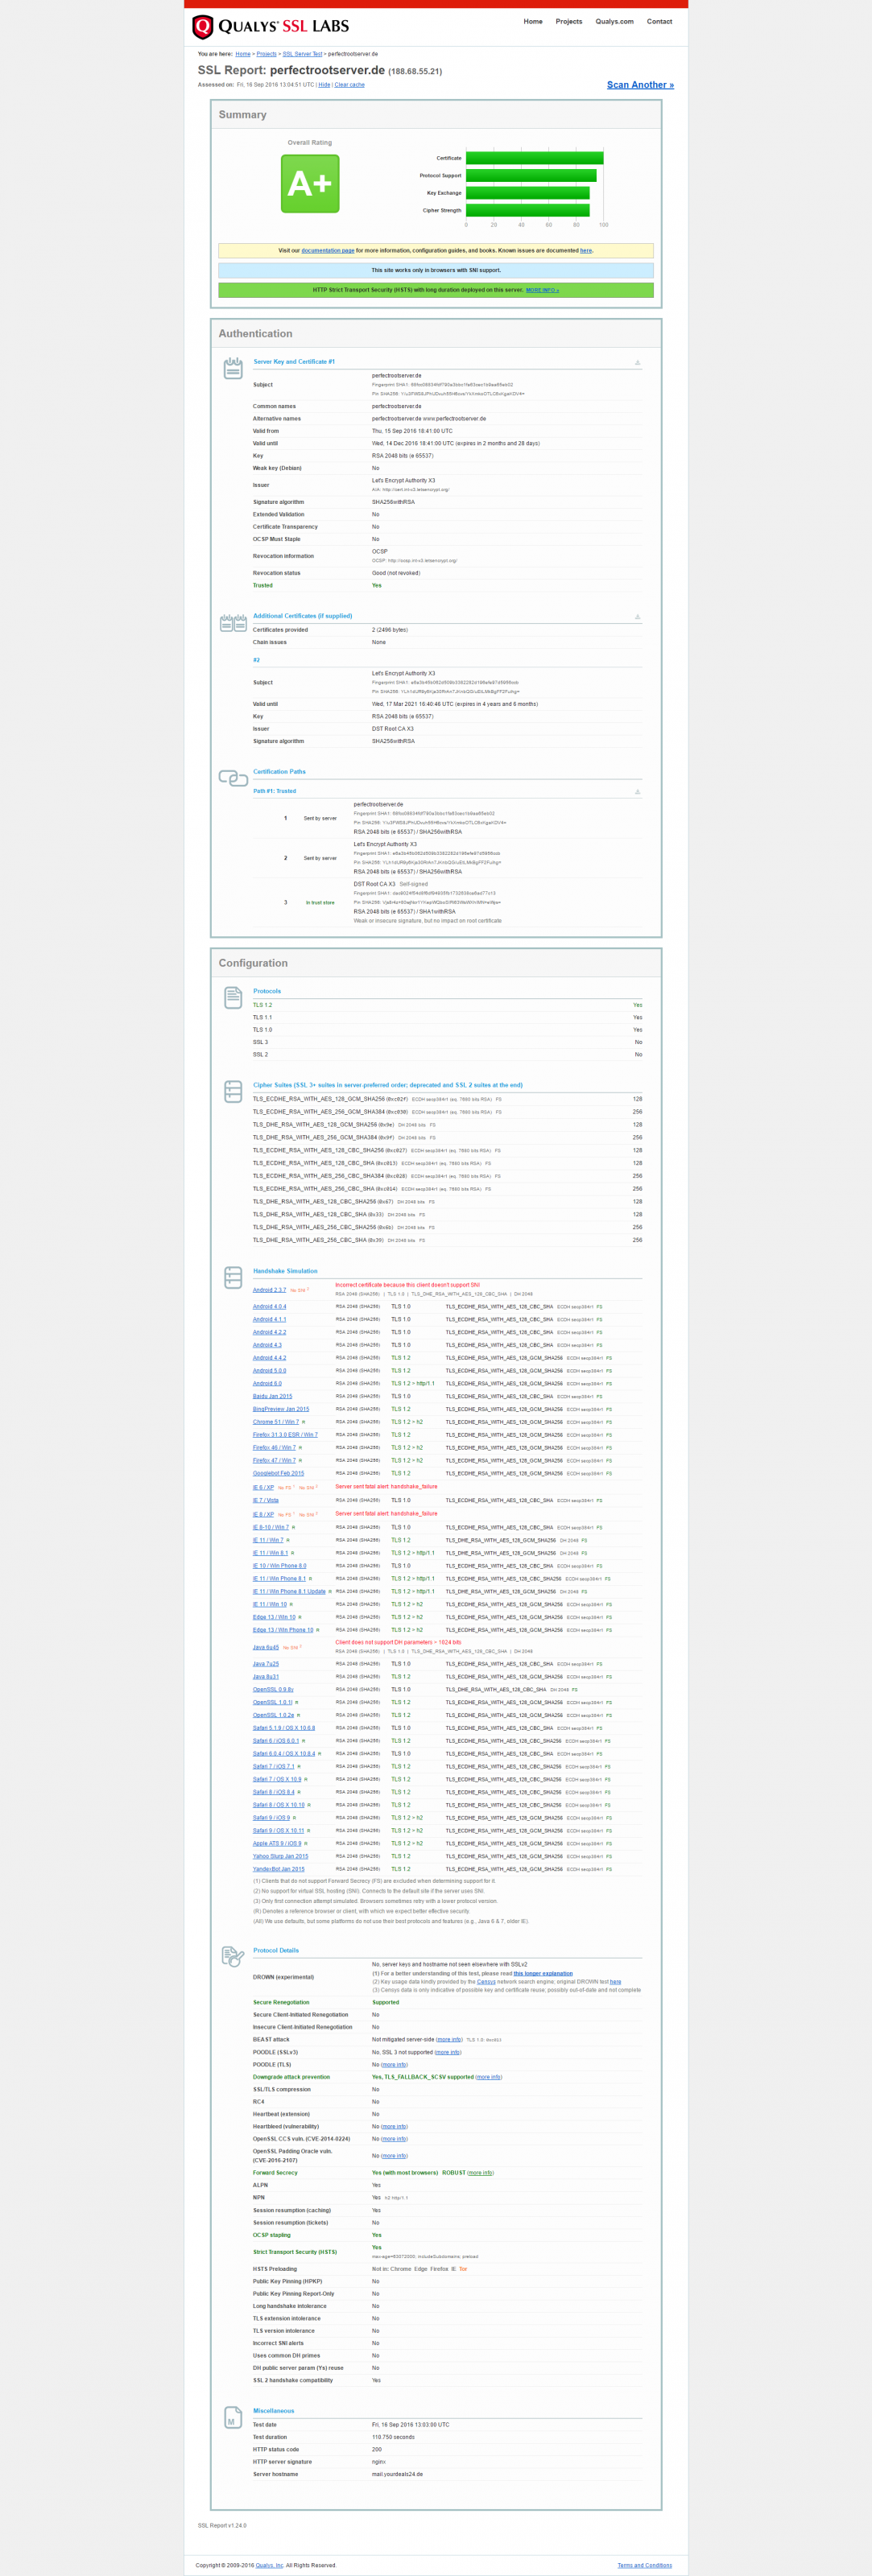Click the 'this longer explanation' DROWN link
This screenshot has width=872, height=2576.
543,1974
